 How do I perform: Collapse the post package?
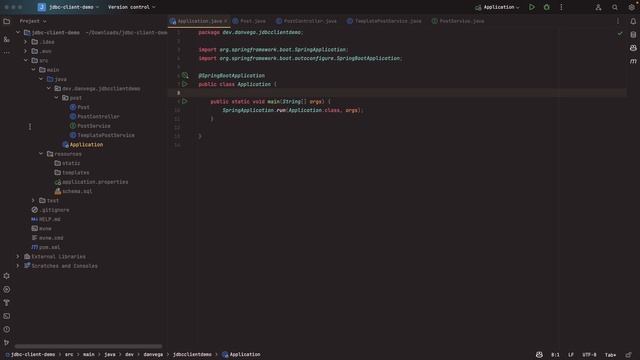tap(56, 98)
